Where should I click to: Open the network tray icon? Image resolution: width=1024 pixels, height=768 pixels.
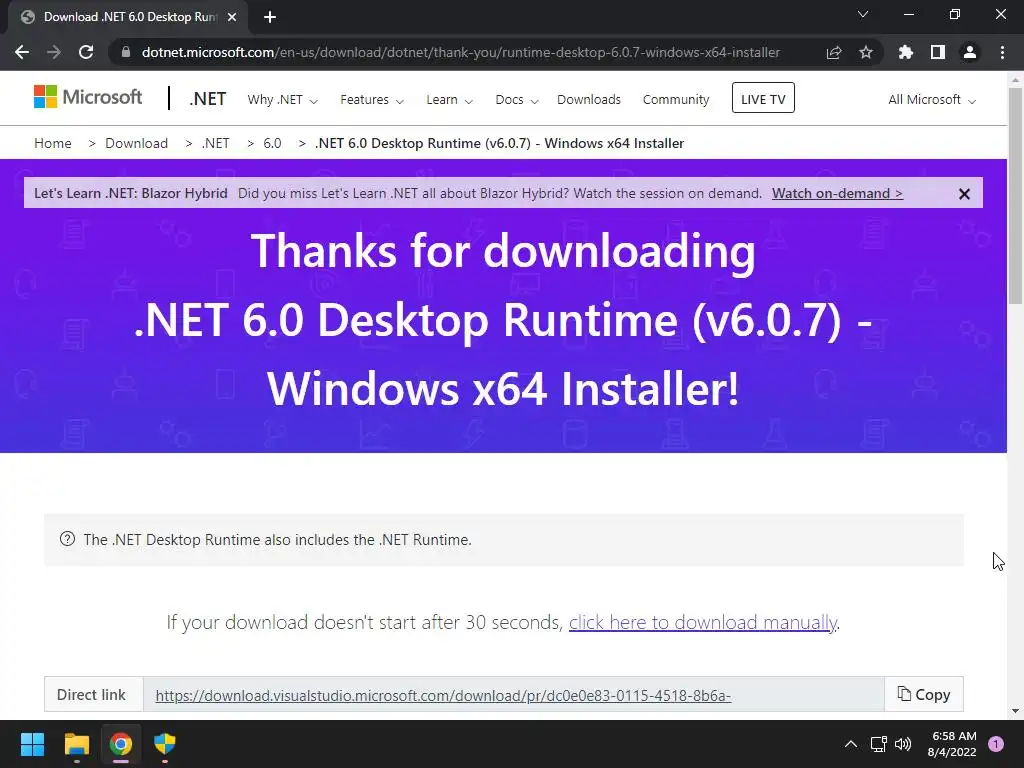pos(878,744)
